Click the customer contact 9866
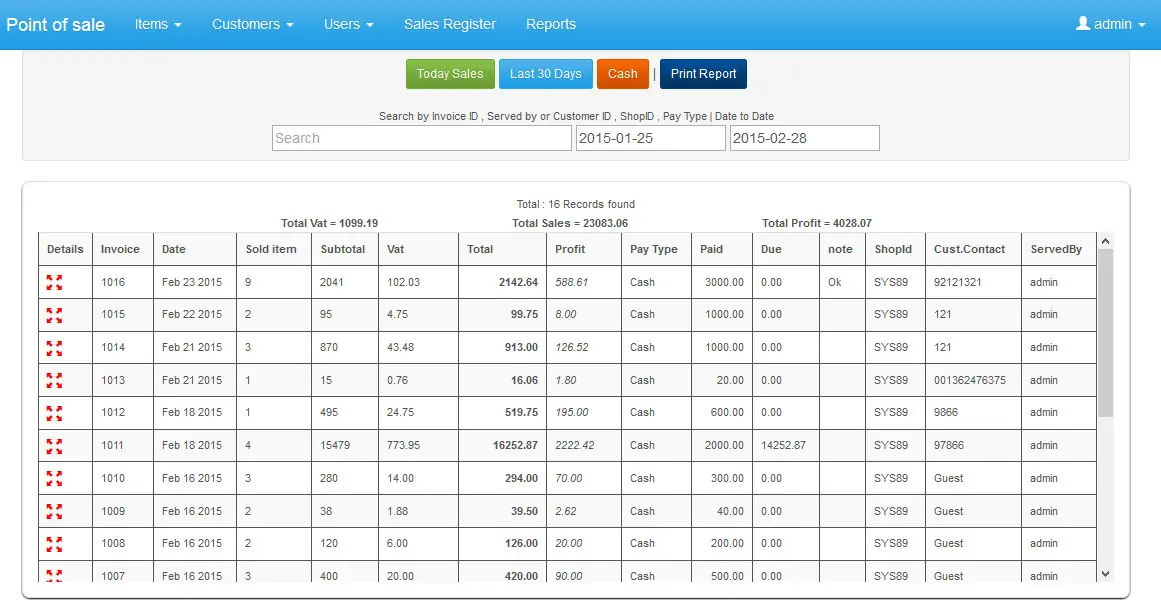Viewport: 1161px width, 615px height. click(946, 412)
